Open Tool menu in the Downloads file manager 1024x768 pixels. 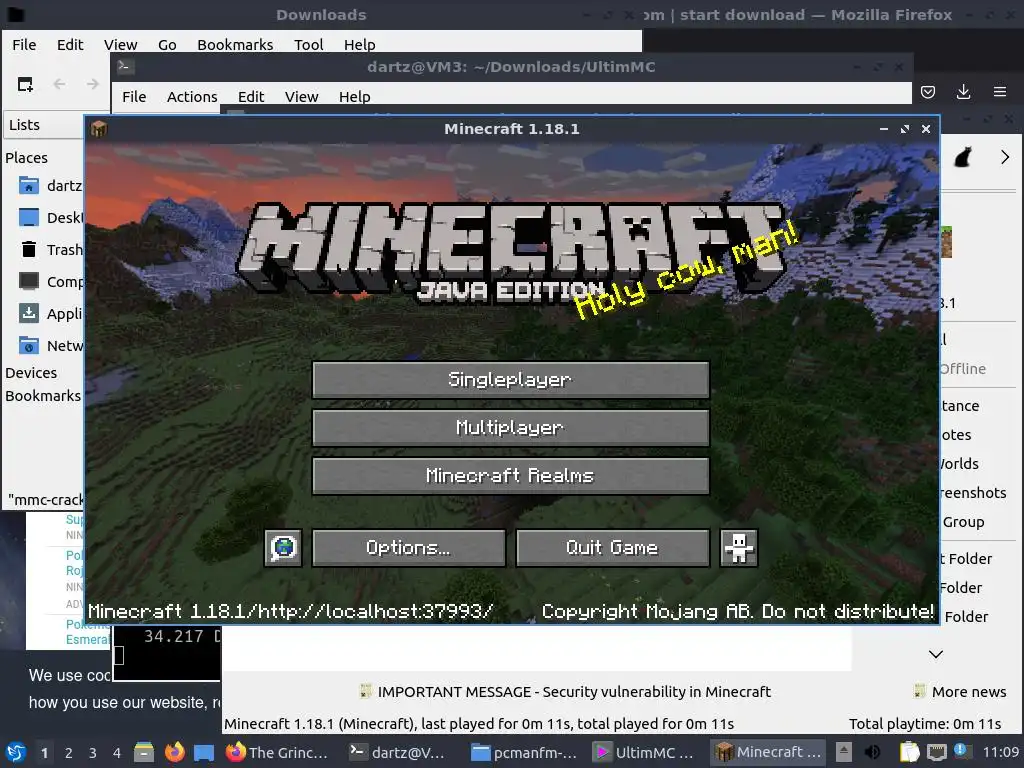point(308,44)
